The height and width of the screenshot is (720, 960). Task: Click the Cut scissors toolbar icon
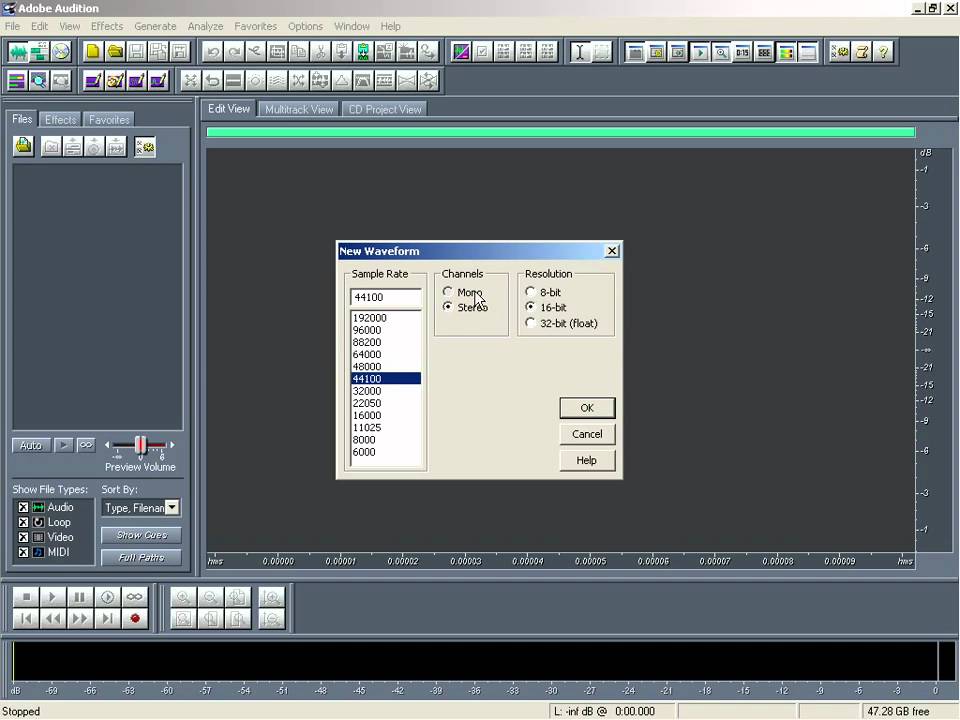tap(320, 51)
